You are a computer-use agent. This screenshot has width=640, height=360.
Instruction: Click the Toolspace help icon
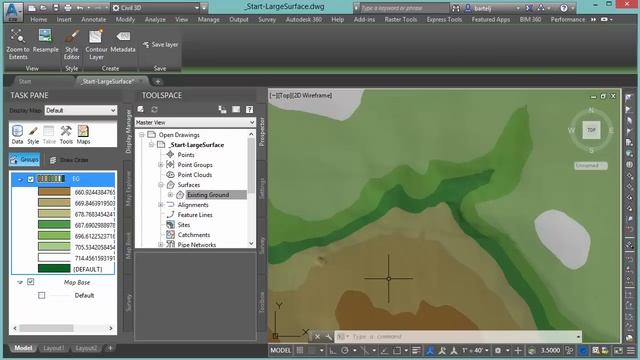point(249,109)
